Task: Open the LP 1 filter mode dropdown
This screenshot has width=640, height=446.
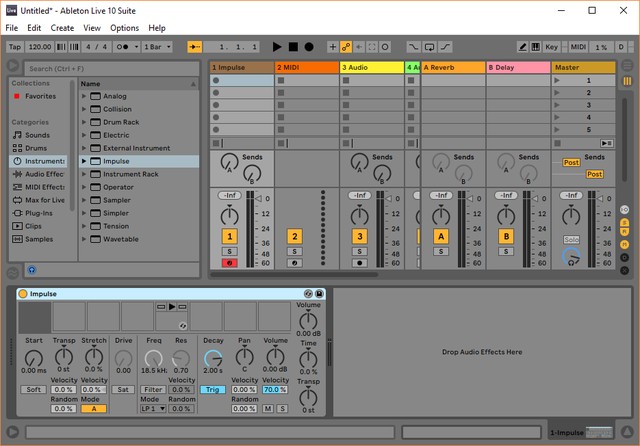Action: pyautogui.click(x=152, y=408)
